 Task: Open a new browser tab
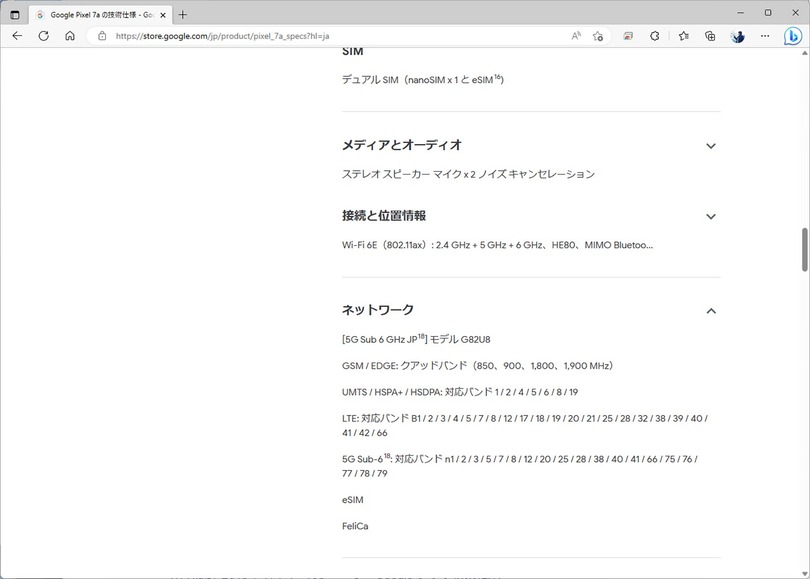(182, 15)
